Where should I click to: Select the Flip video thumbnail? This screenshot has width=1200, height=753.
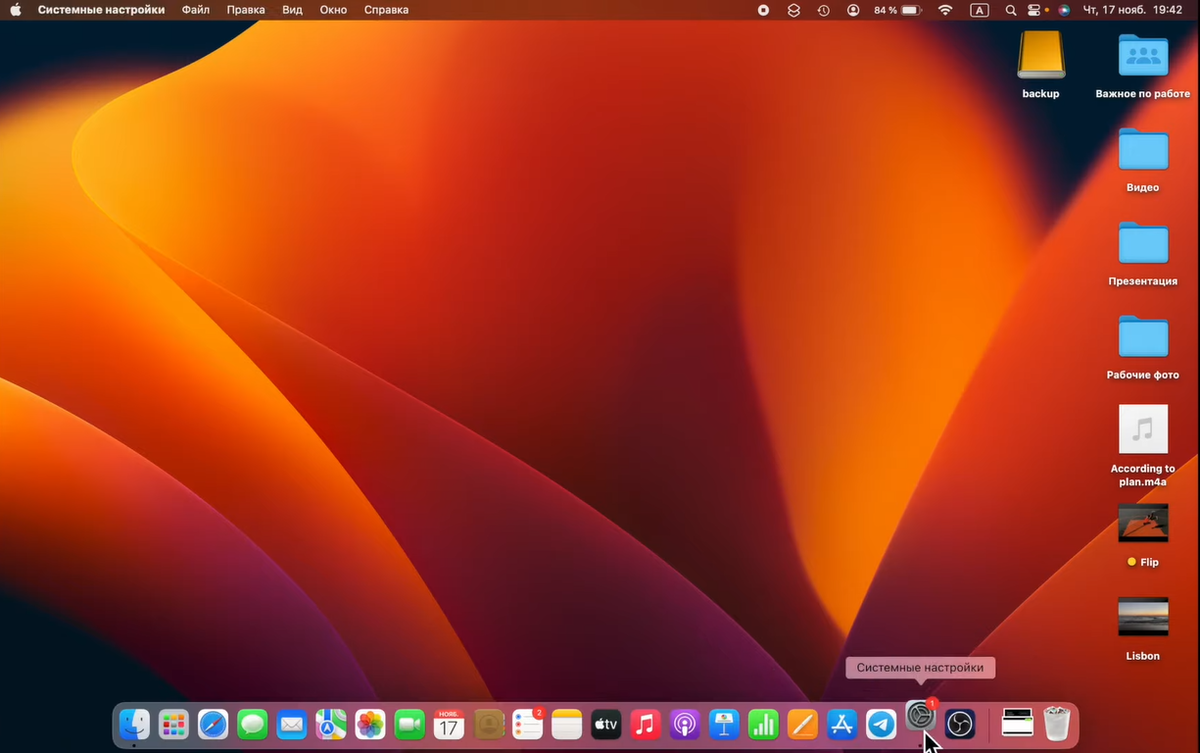pyautogui.click(x=1143, y=524)
